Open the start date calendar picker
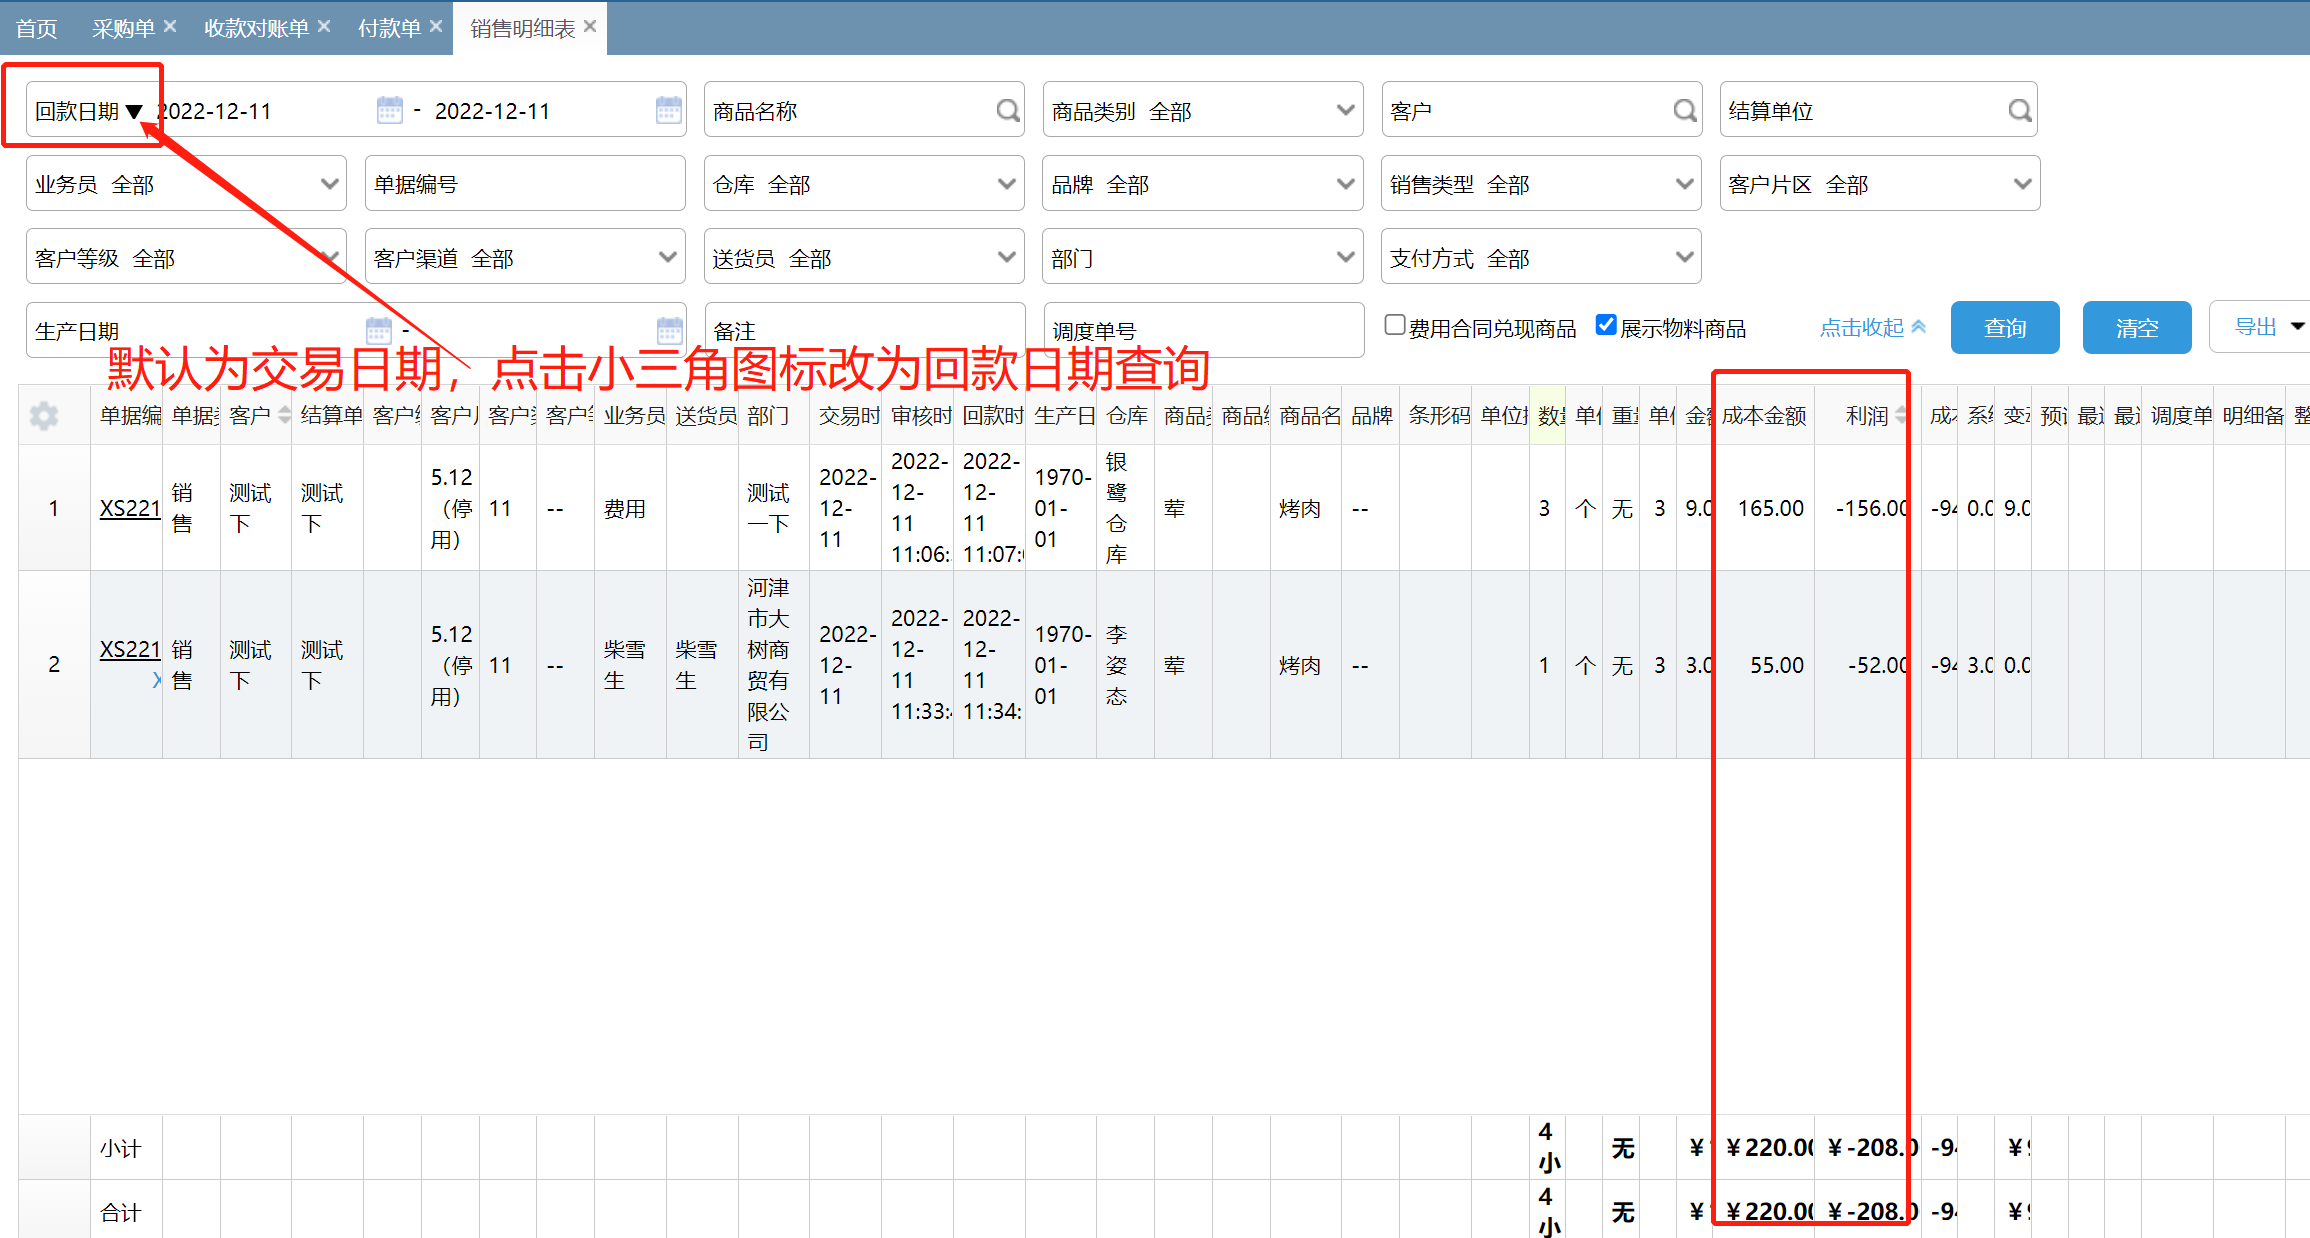Viewport: 2310px width, 1238px height. tap(389, 110)
